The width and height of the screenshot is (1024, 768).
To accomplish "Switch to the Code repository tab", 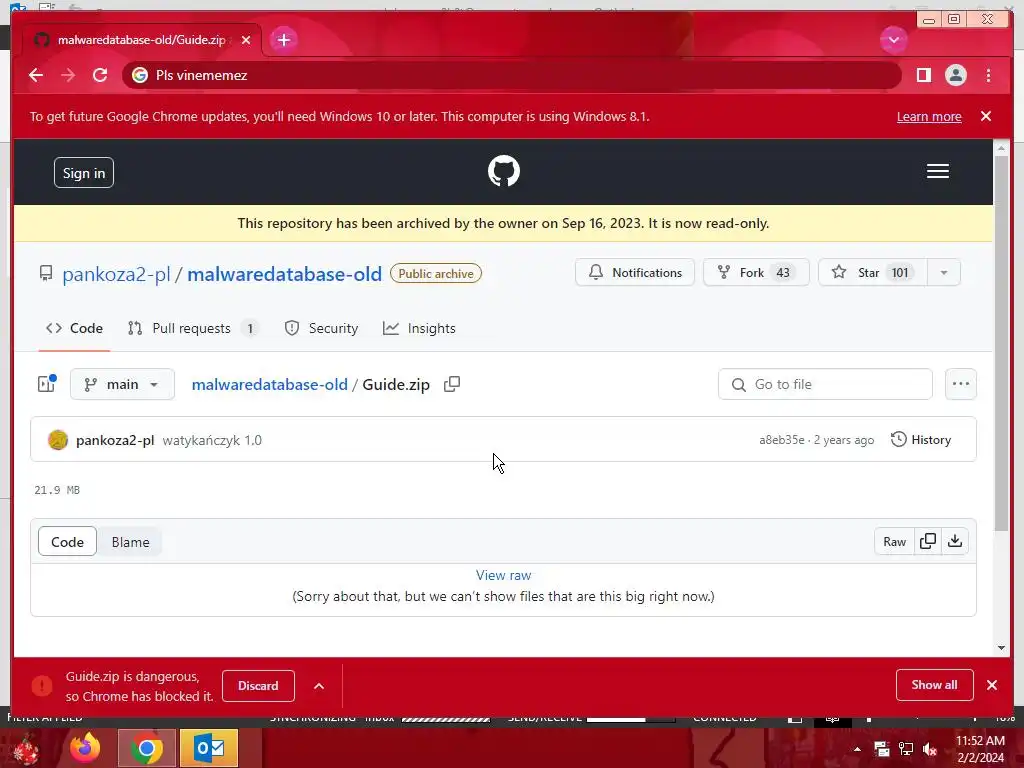I will coord(74,328).
